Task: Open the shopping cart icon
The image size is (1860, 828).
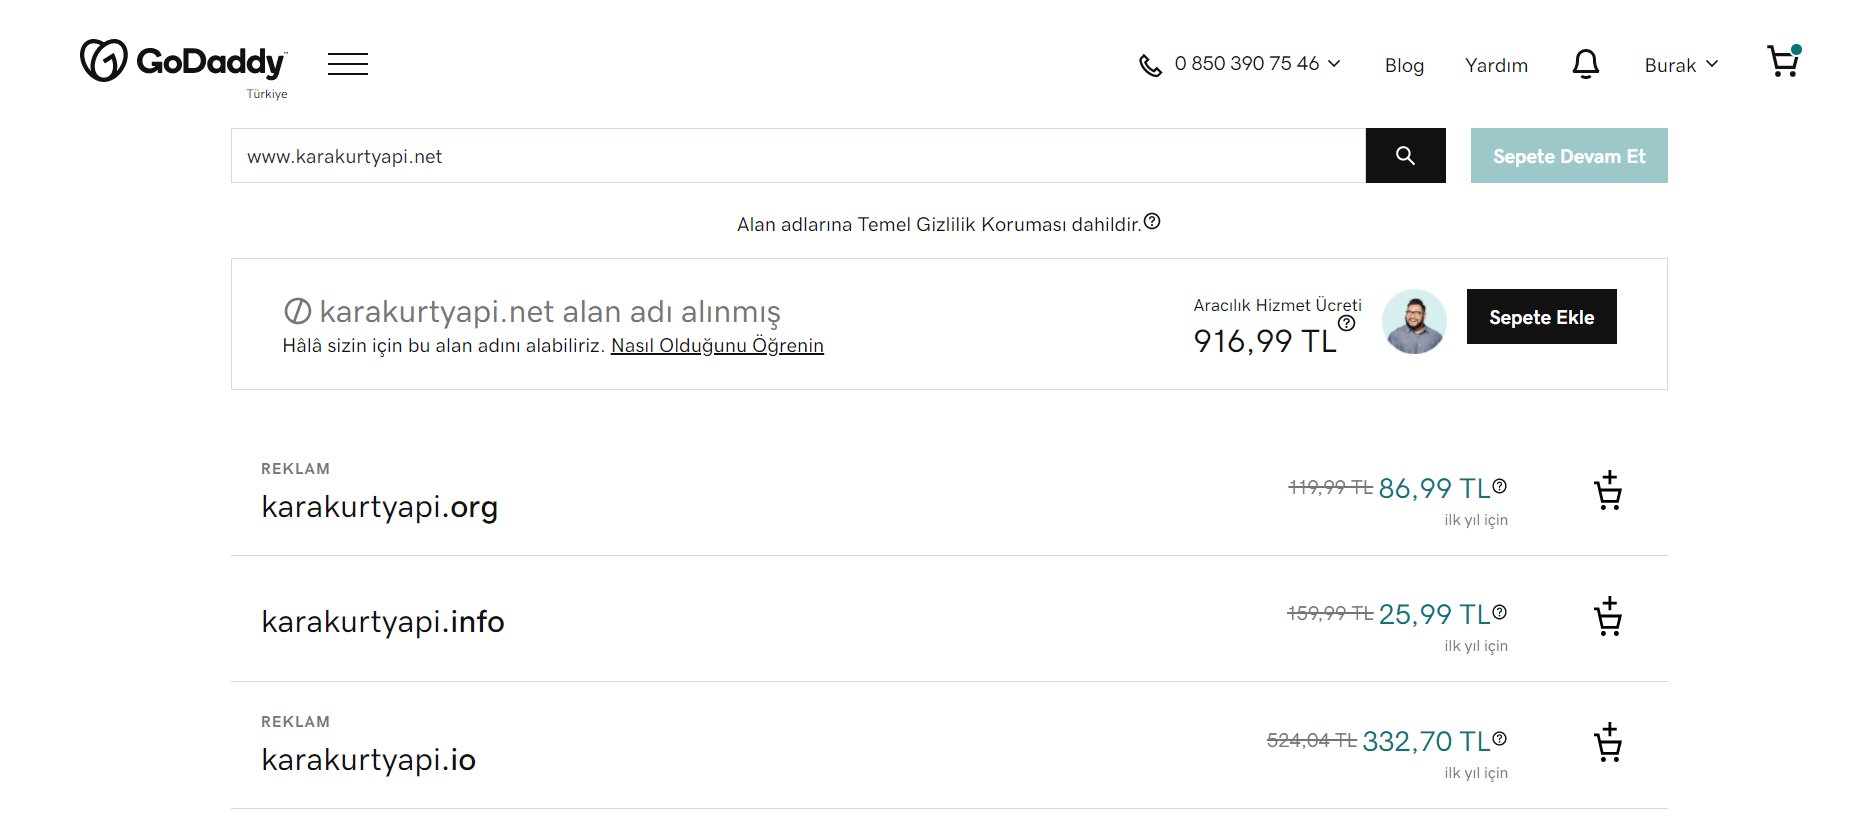Action: click(1783, 61)
